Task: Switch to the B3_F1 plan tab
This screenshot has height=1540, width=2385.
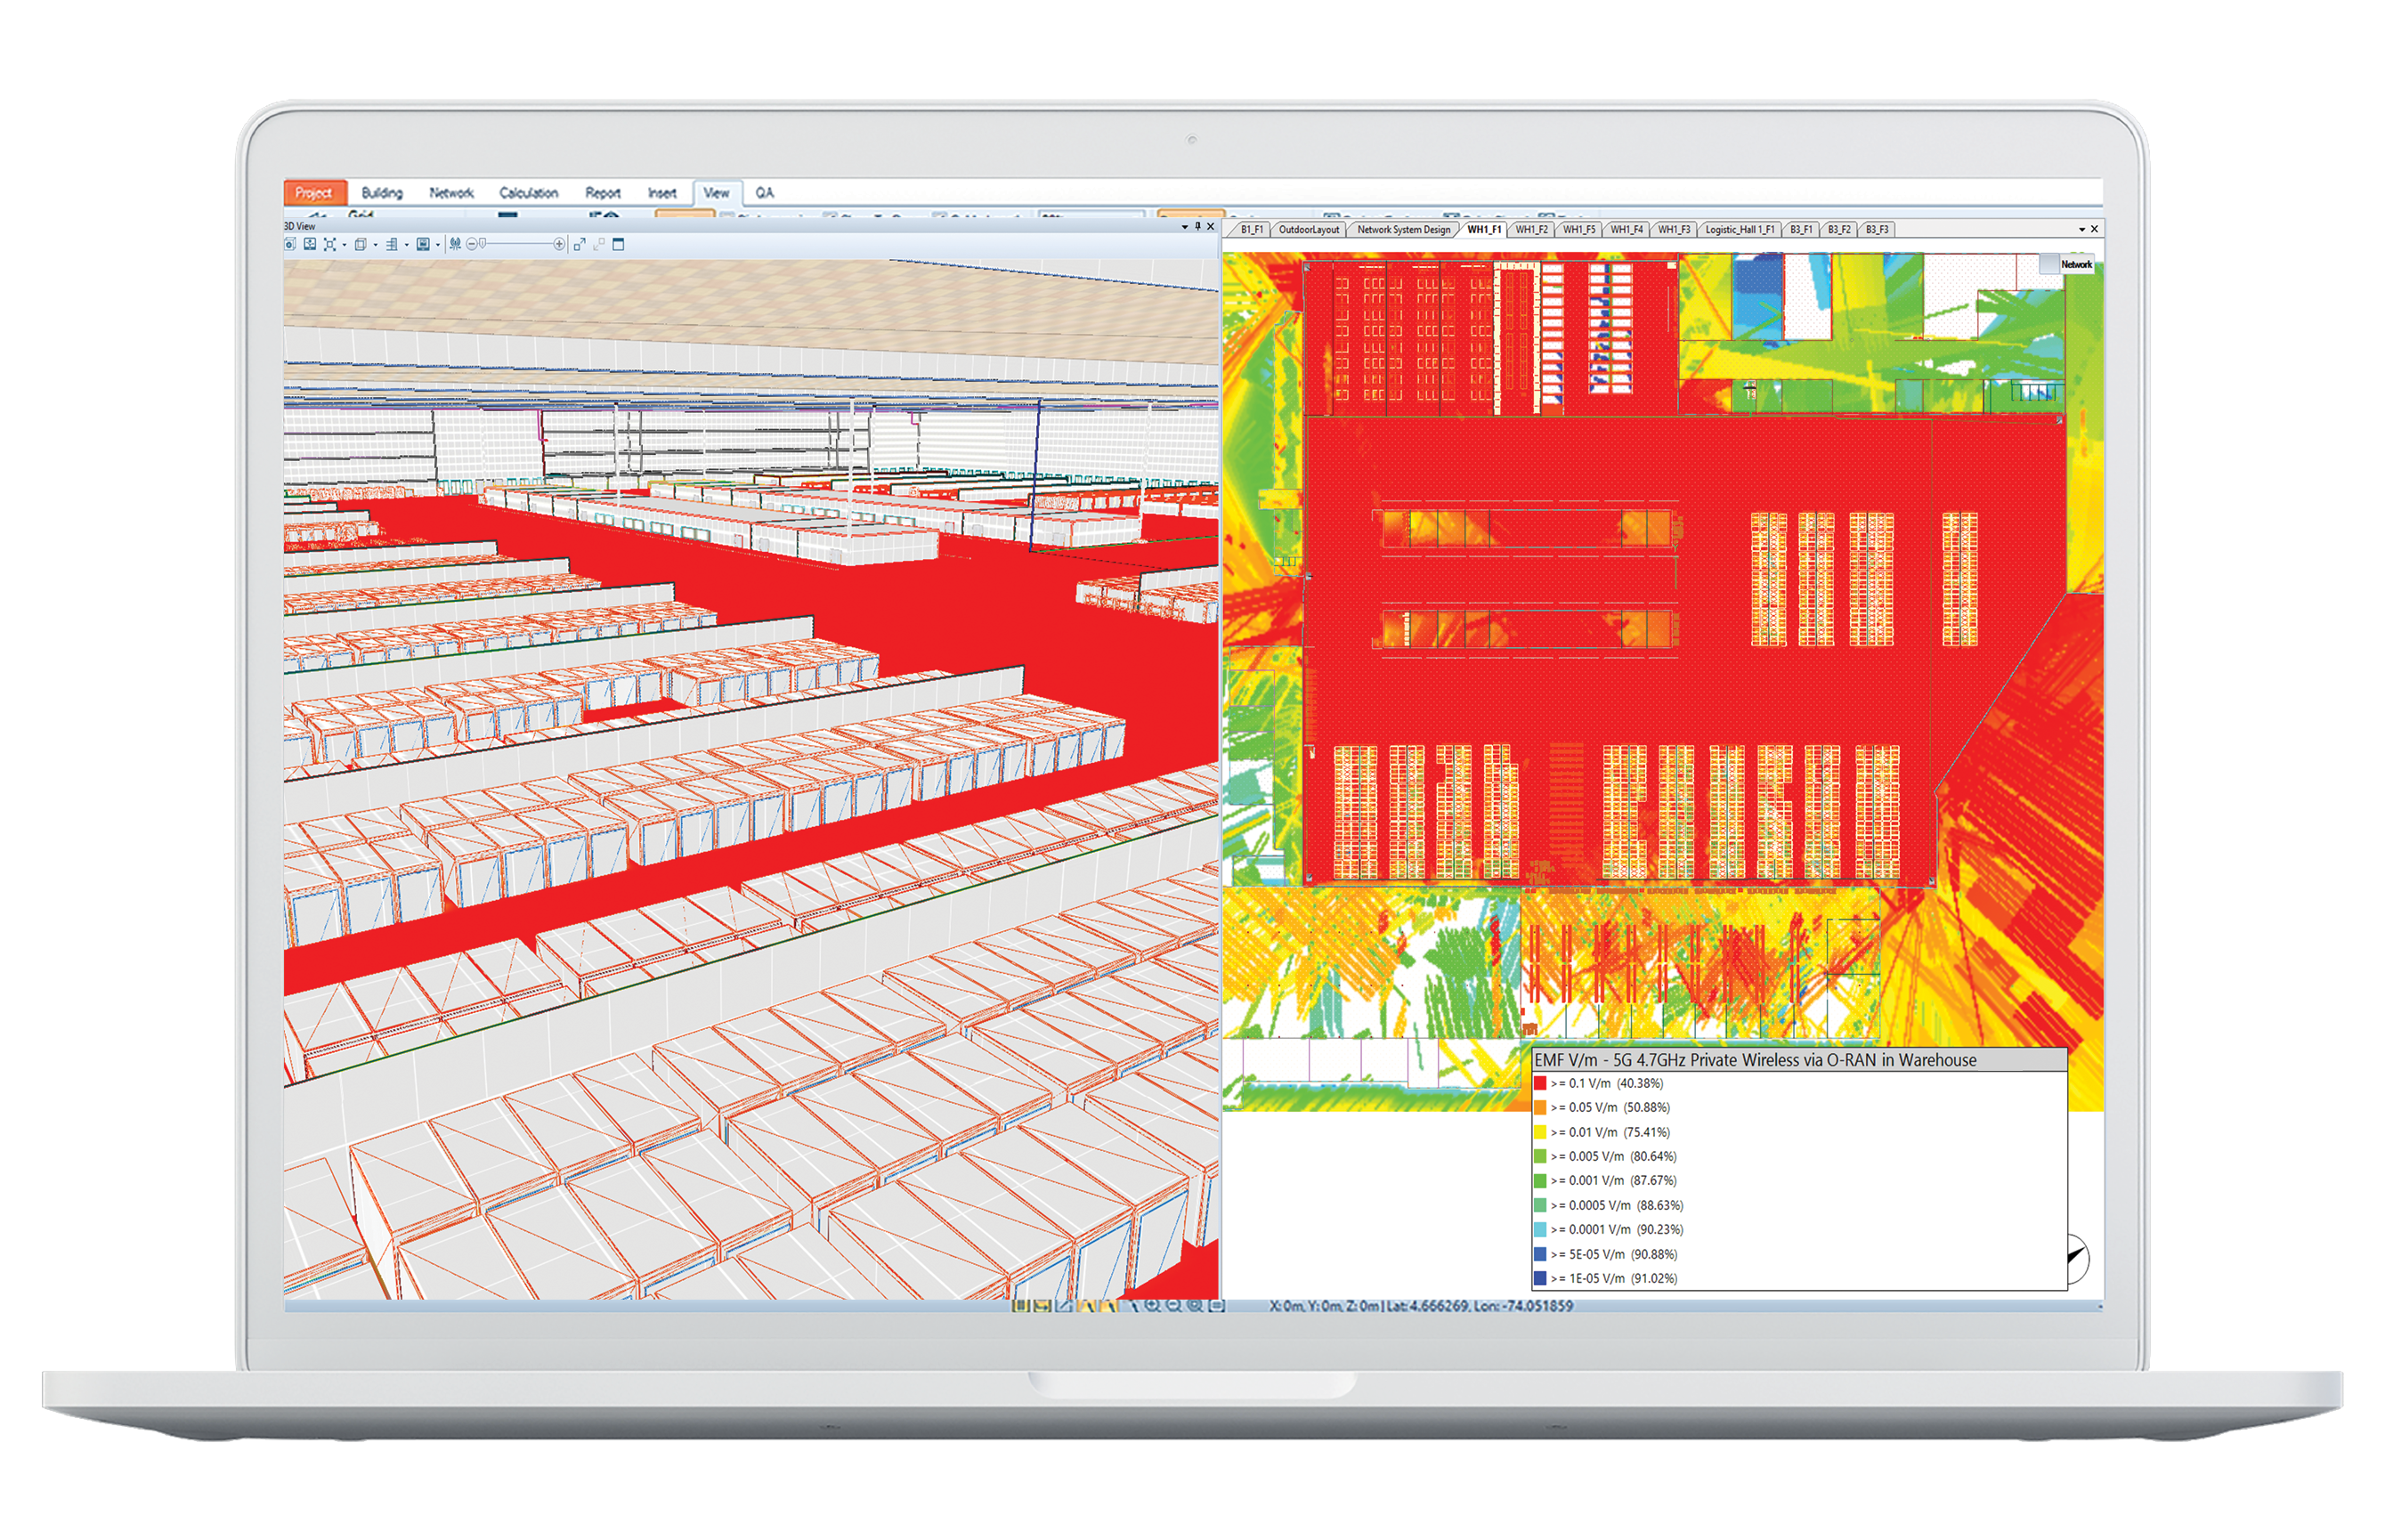Action: [x=1801, y=230]
